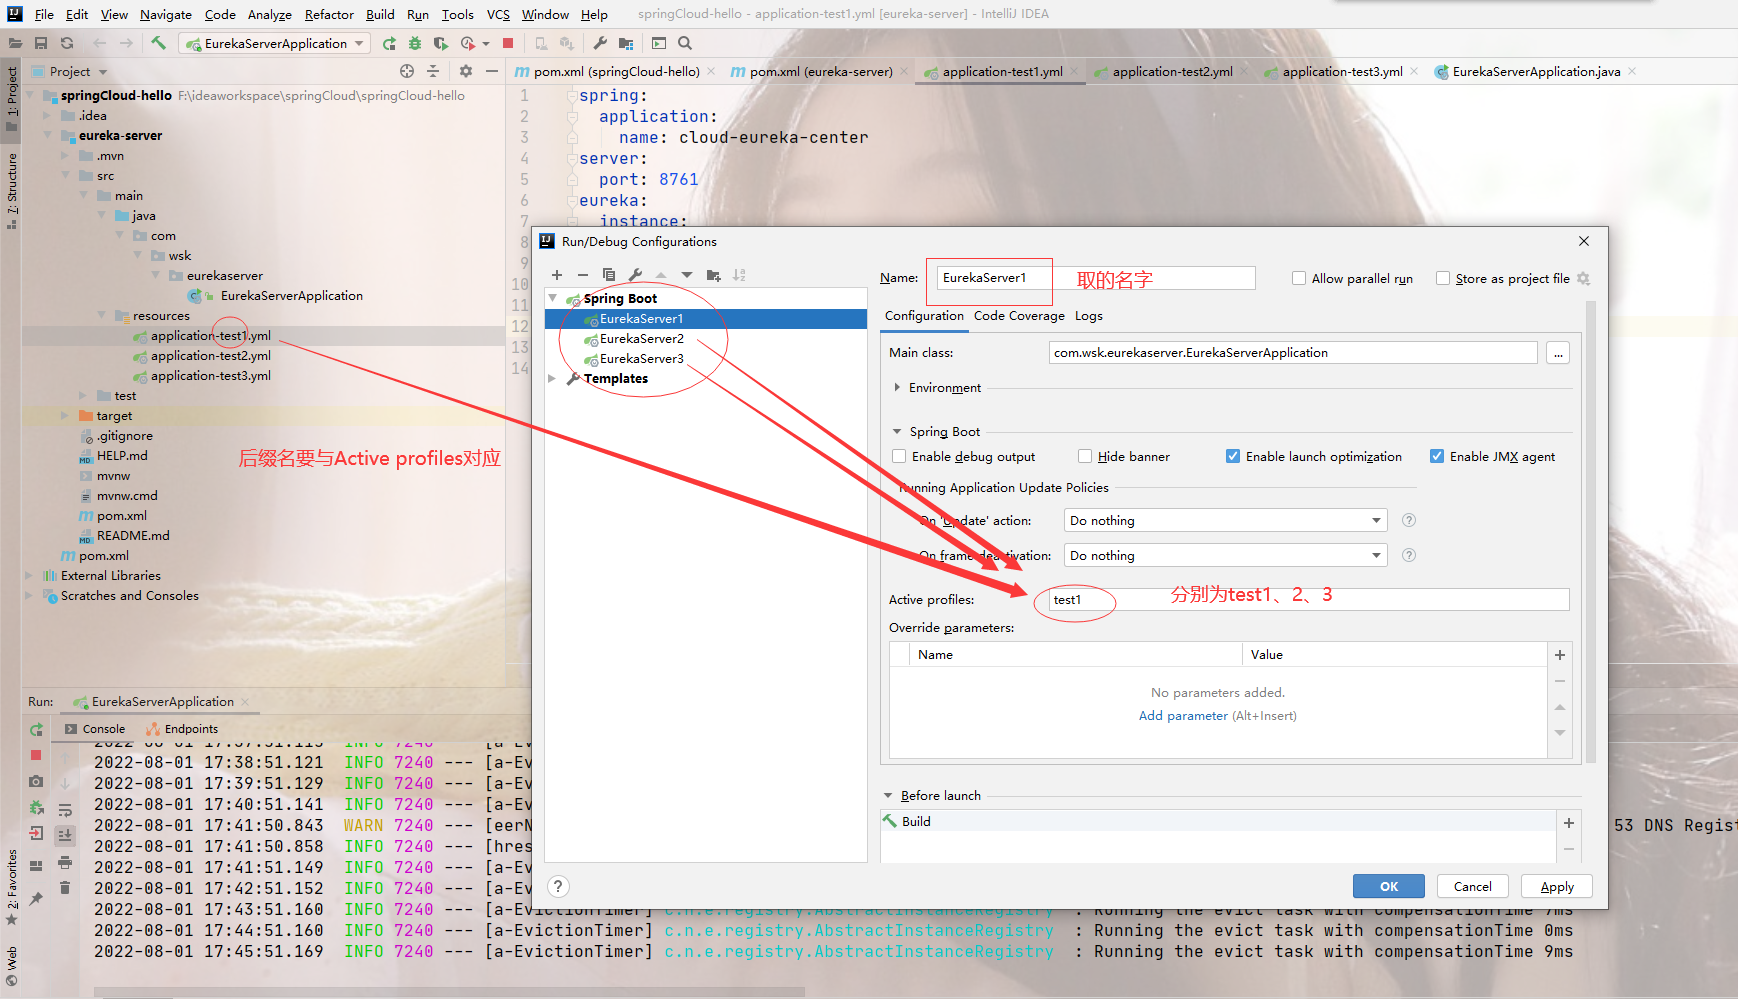Click the Add parameter link
Viewport: 1738px width, 999px height.
[x=1183, y=716]
